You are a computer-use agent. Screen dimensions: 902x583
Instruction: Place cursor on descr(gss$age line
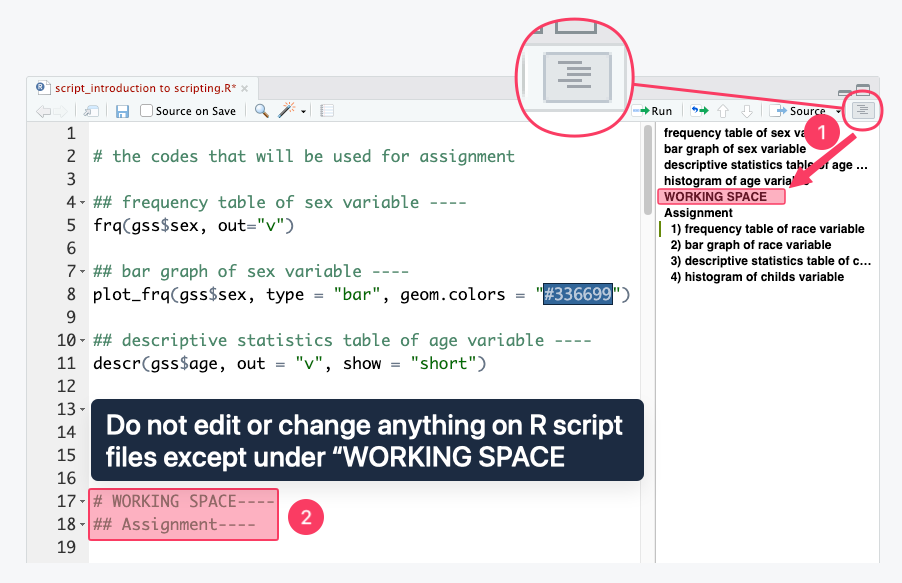(289, 363)
